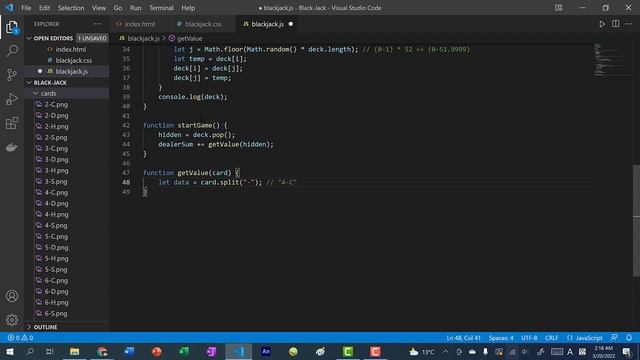Split the editor to the right
640x360 pixels.
coord(616,24)
